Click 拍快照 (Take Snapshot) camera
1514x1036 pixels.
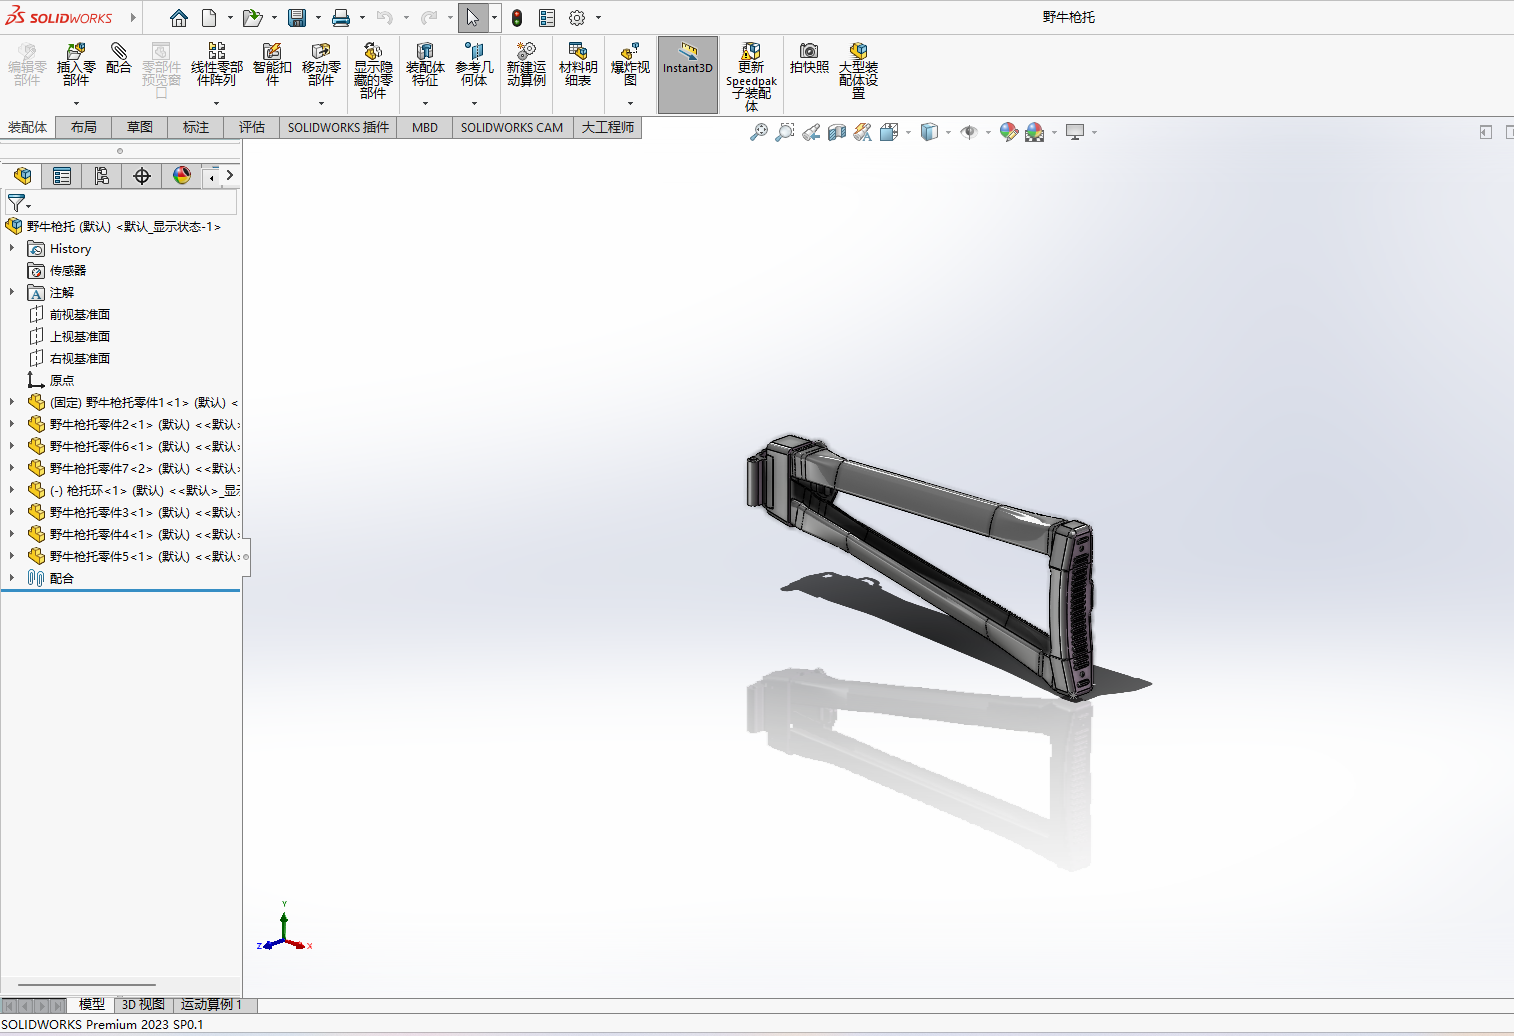(809, 59)
